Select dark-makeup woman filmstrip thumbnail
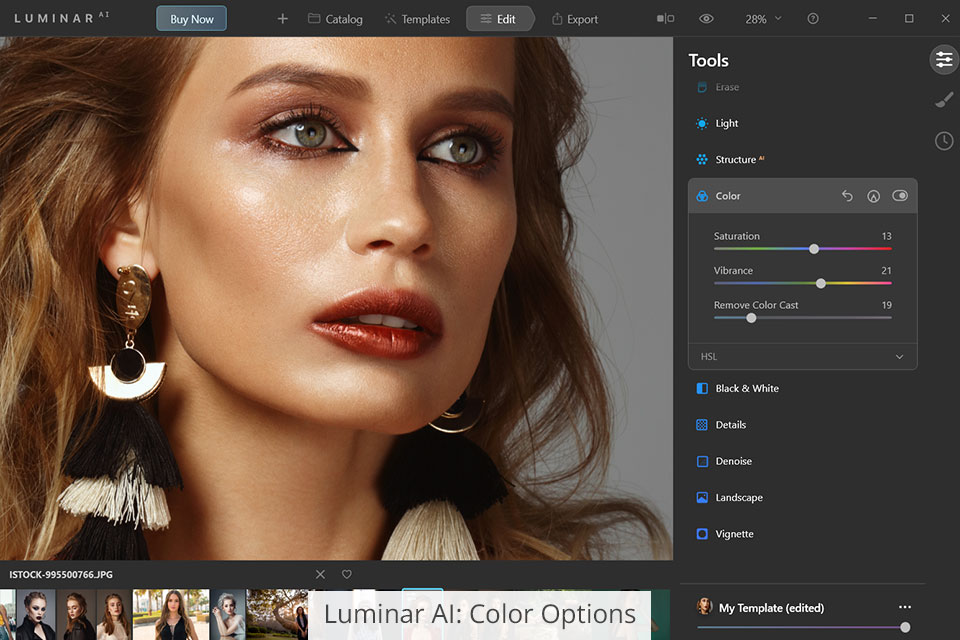The image size is (960, 640). [x=36, y=615]
